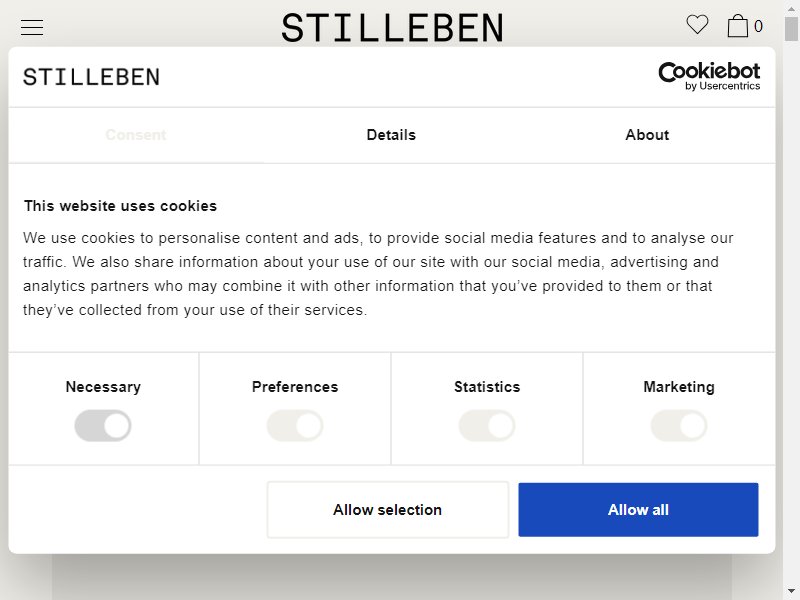Click the cart item count number
Screen dimensions: 800x600
pos(758,26)
